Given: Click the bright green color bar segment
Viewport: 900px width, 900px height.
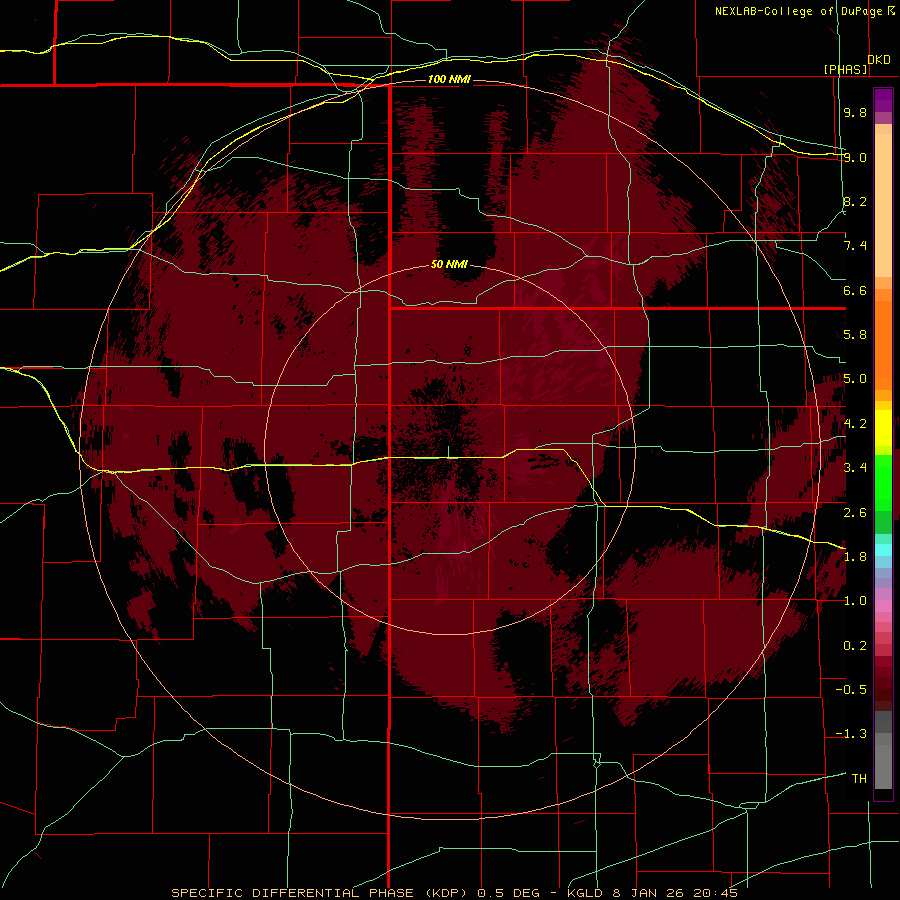Looking at the screenshot, I should click(883, 482).
